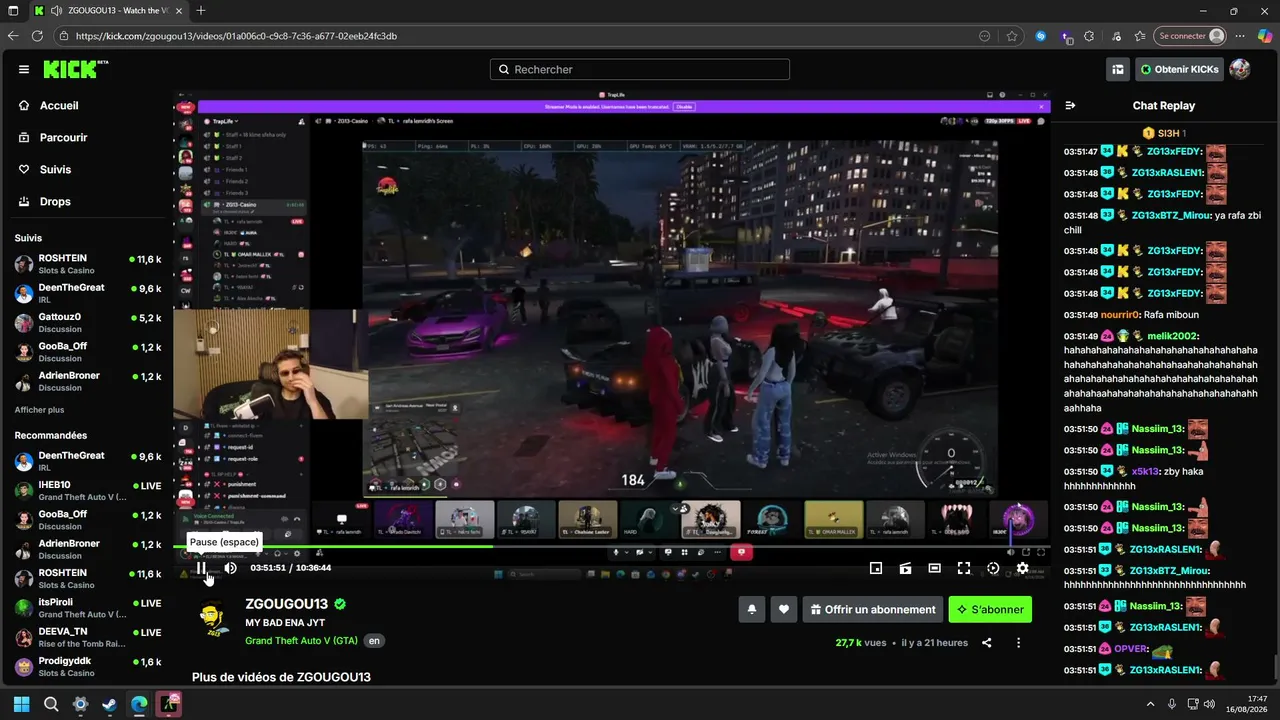
Task: Open the user profile avatar menu
Action: [x=1240, y=69]
